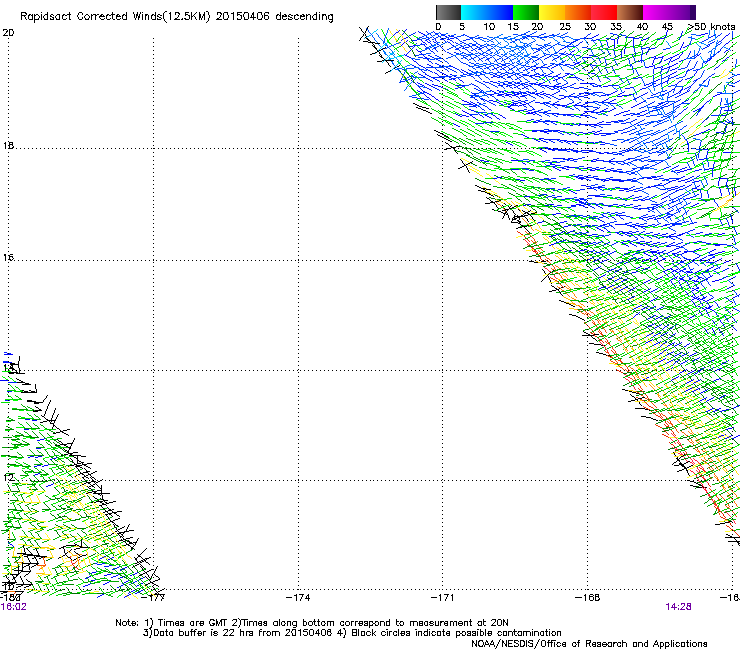Click the '45' legend scale label

pos(667,26)
